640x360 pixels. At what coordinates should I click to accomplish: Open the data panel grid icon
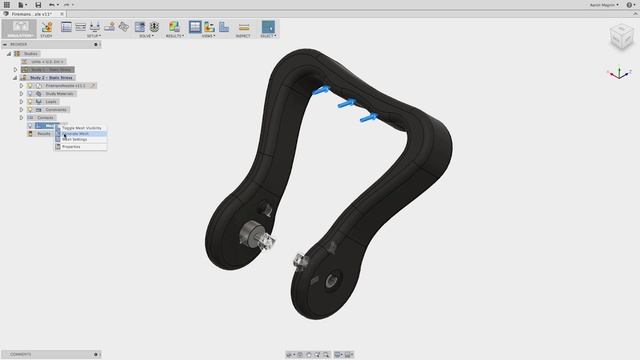7,5
